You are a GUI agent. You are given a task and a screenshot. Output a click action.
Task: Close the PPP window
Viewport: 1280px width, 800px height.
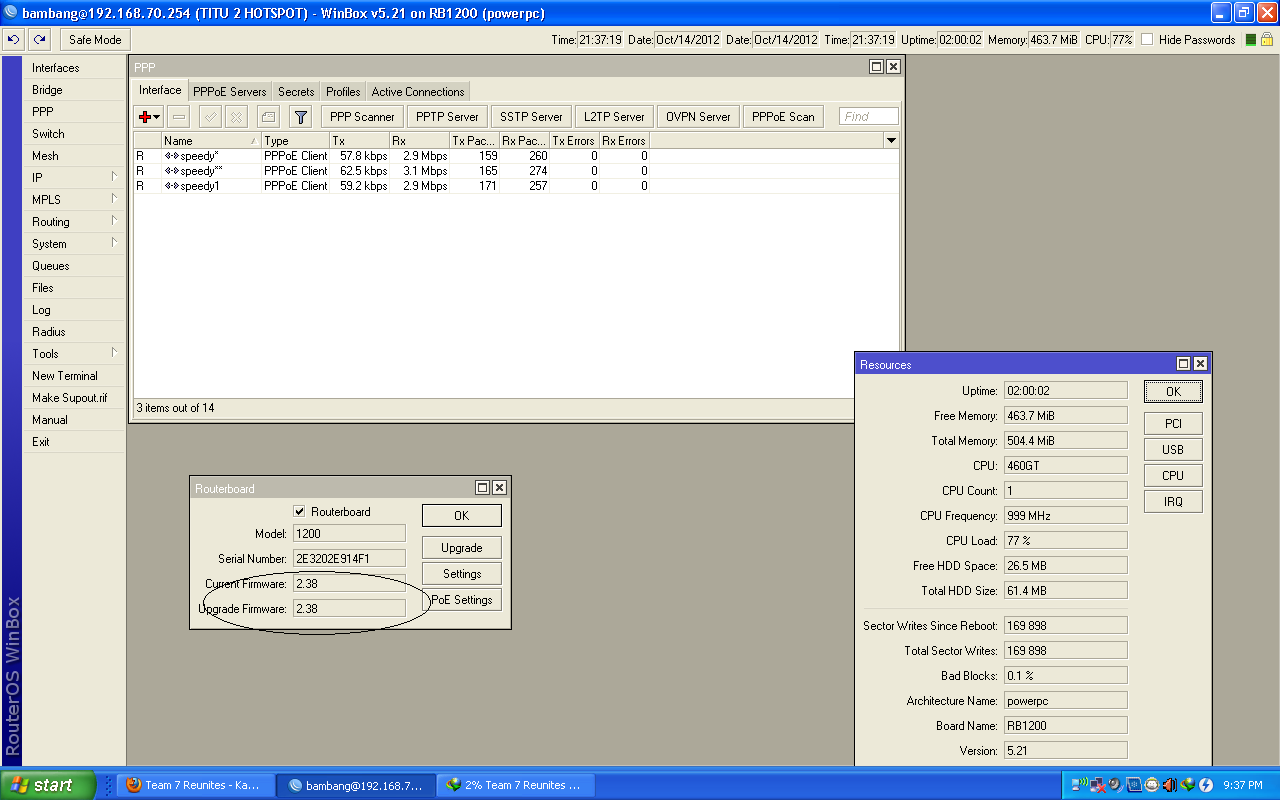click(893, 66)
